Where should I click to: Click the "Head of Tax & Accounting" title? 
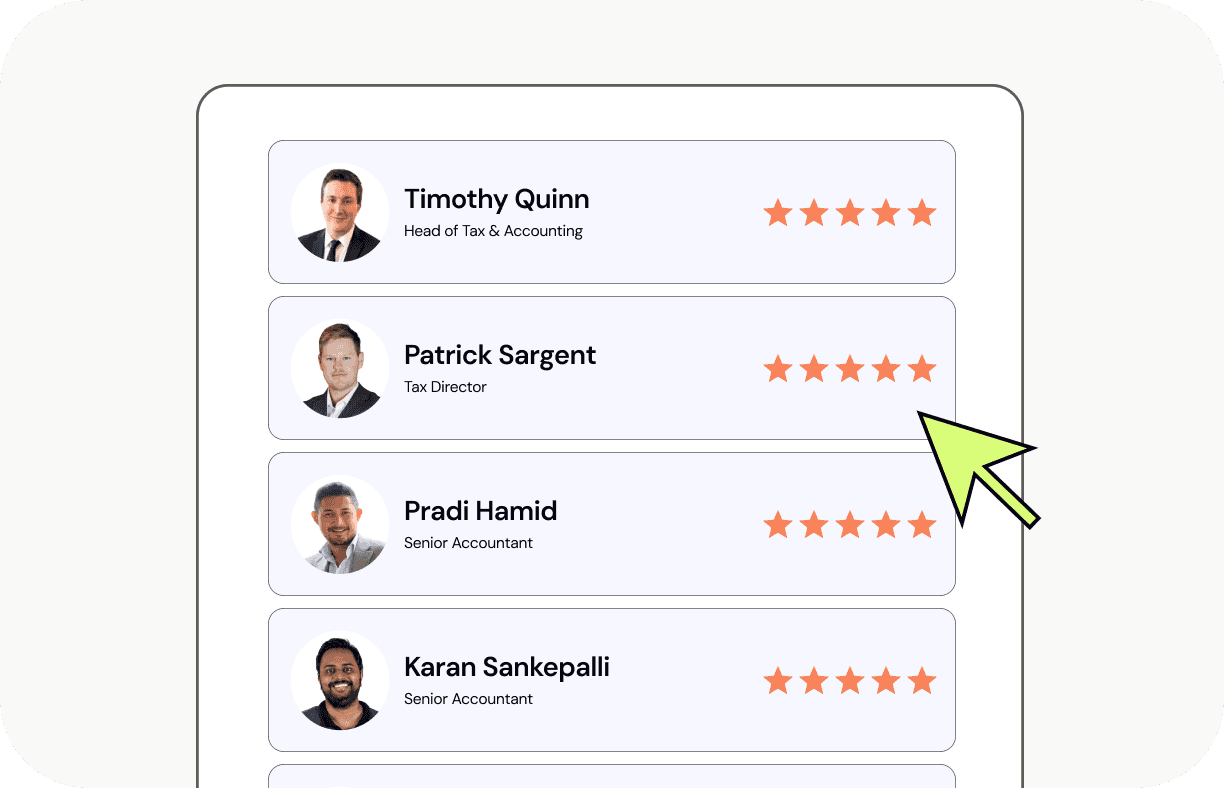(493, 231)
